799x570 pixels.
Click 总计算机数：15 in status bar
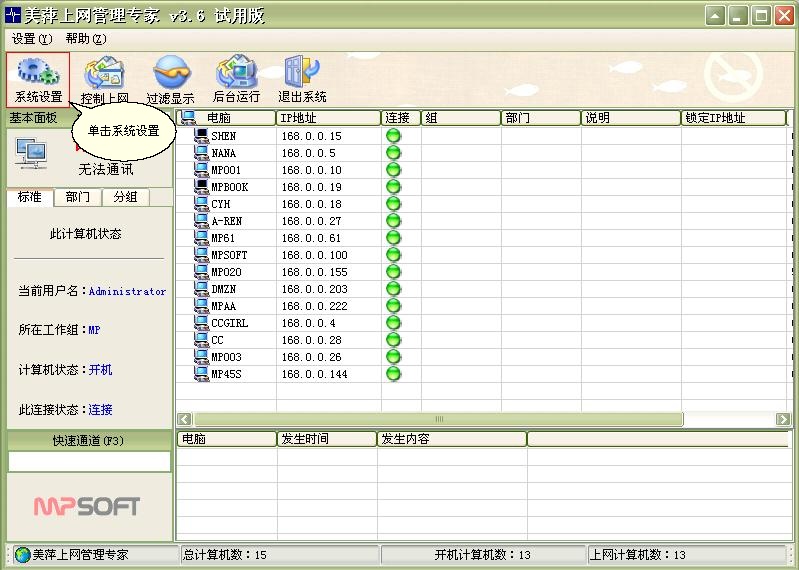[x=225, y=555]
